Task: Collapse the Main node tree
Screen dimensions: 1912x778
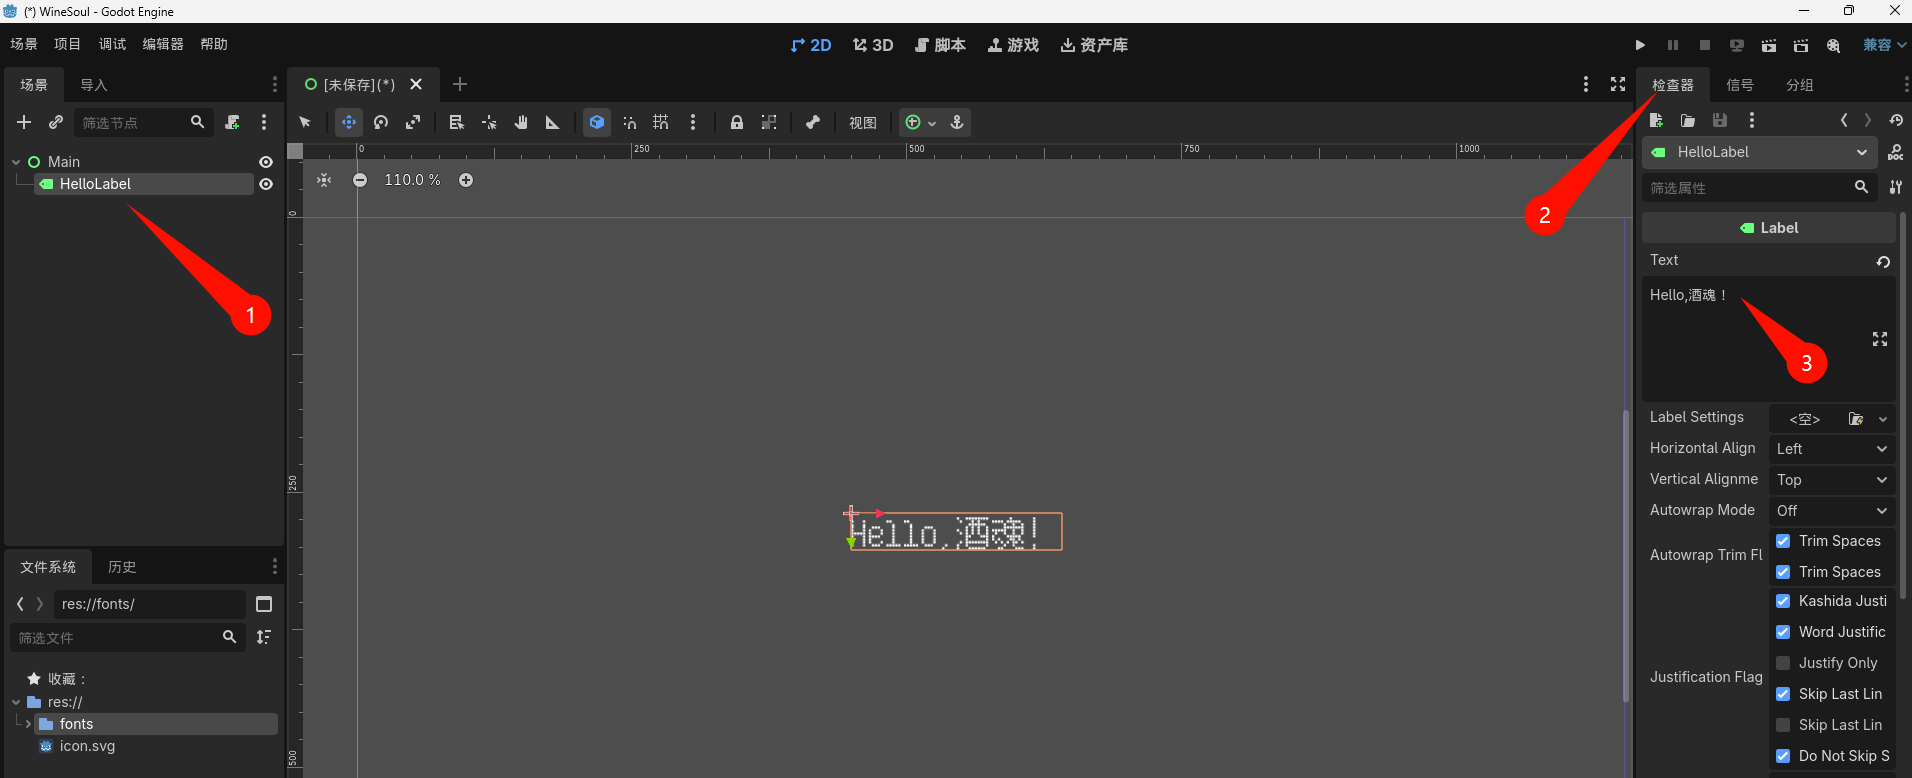Action: point(16,162)
